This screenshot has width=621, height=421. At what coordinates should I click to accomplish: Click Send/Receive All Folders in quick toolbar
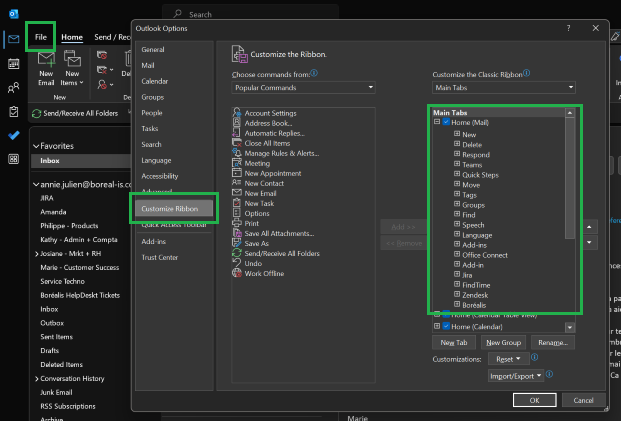[75, 114]
